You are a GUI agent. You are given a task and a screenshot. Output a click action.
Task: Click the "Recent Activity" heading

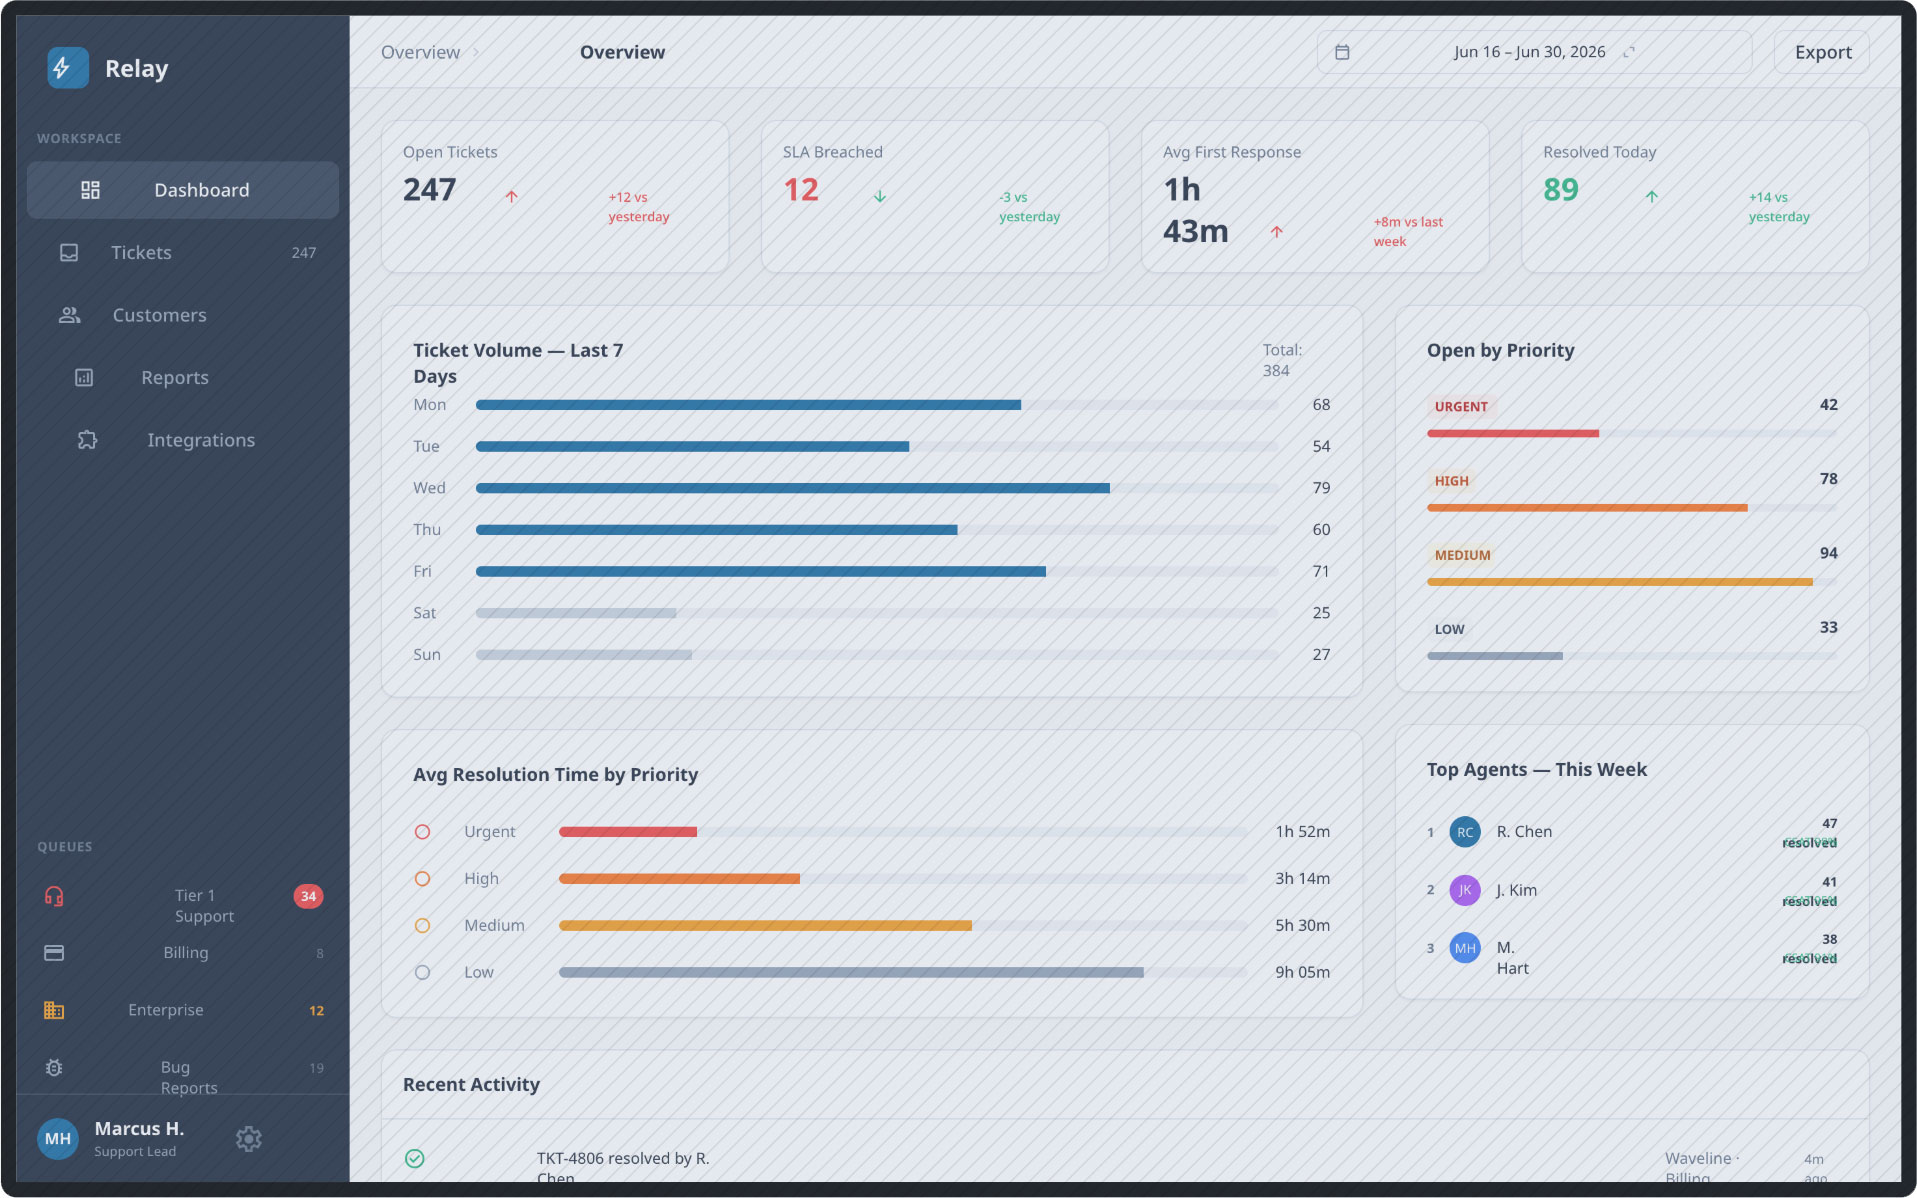pyautogui.click(x=471, y=1085)
